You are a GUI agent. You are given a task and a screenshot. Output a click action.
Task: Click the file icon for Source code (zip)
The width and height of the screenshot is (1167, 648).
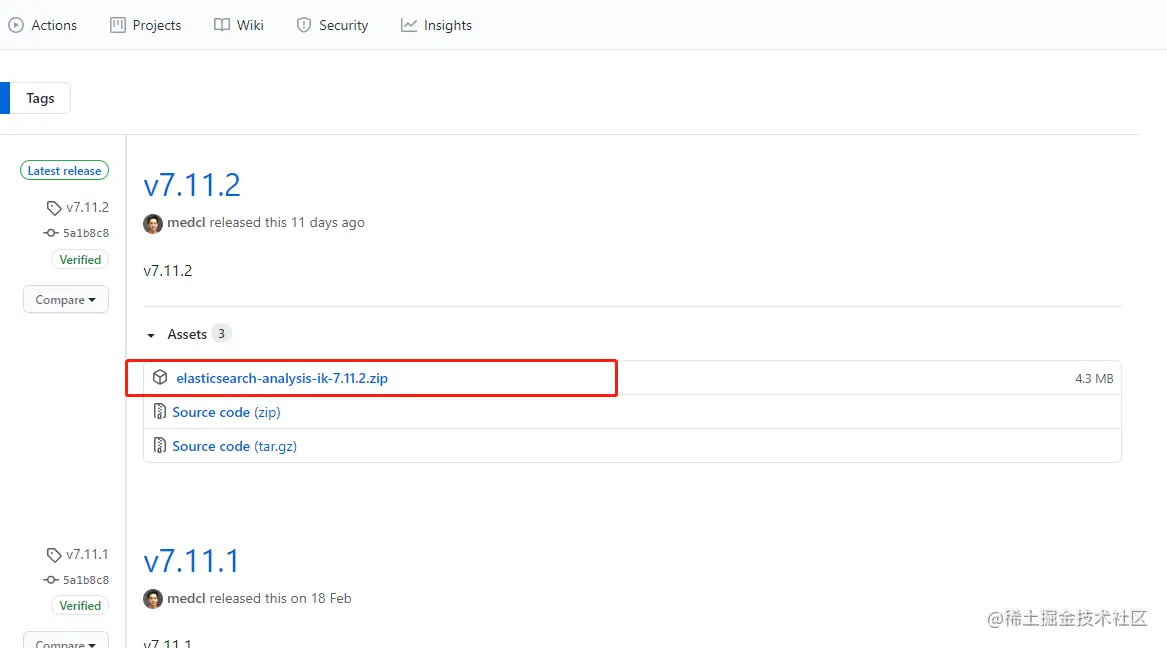[160, 412]
